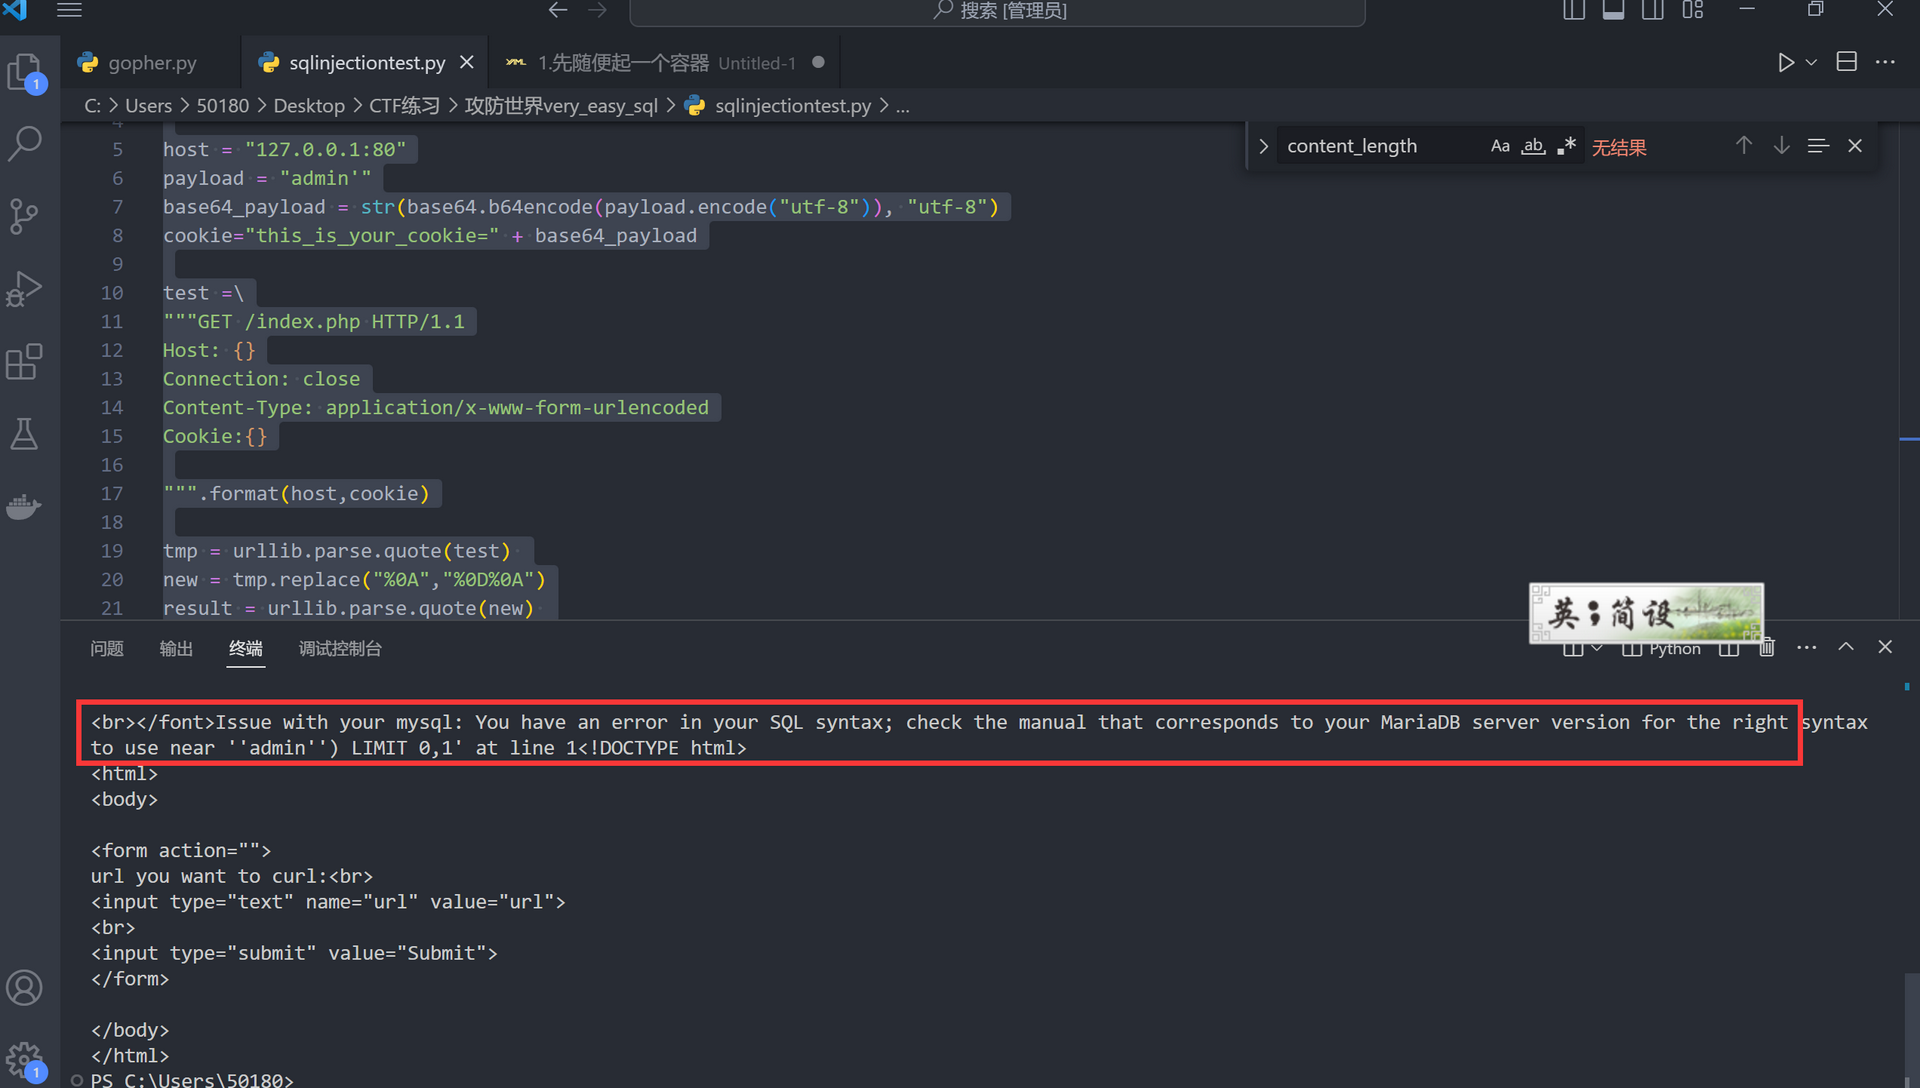Open the Extensions view

click(x=24, y=362)
